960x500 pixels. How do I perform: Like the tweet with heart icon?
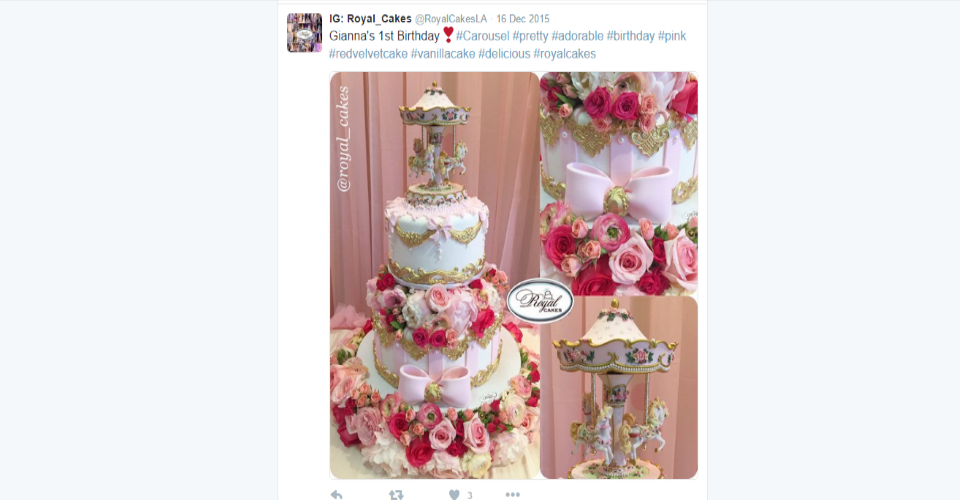[454, 494]
